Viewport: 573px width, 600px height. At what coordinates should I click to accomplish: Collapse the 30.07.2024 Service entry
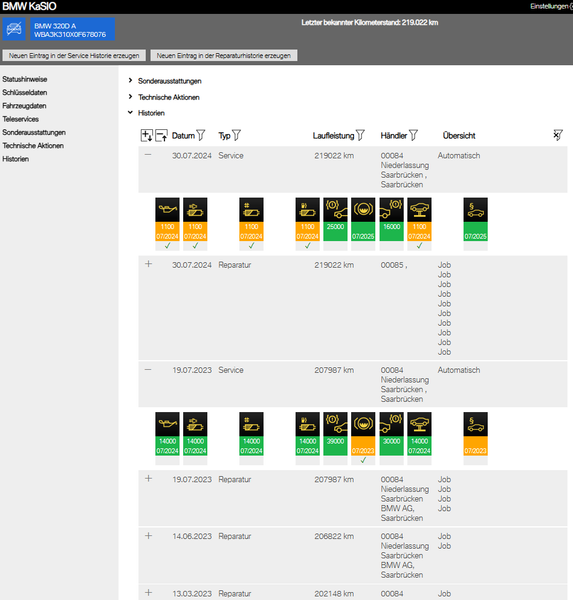pyautogui.click(x=148, y=155)
